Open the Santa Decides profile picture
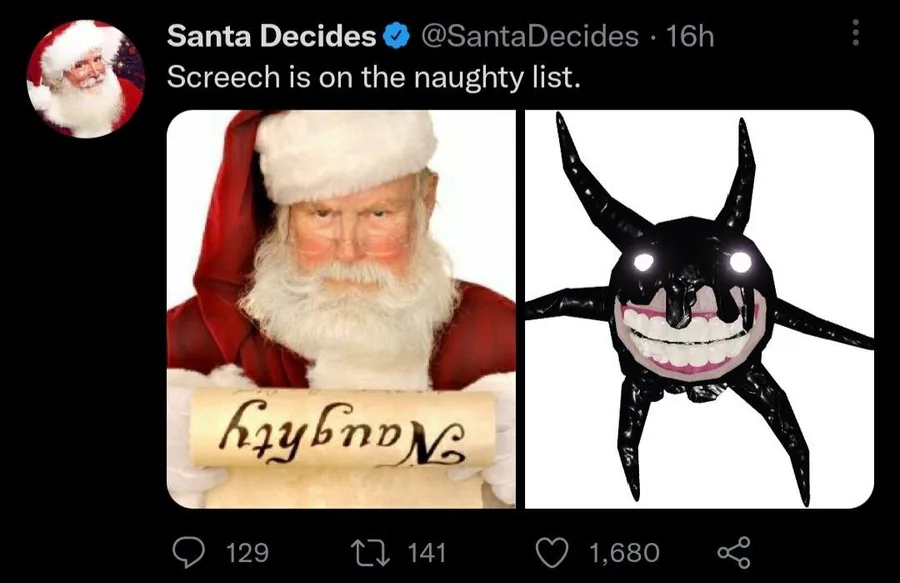 85,78
